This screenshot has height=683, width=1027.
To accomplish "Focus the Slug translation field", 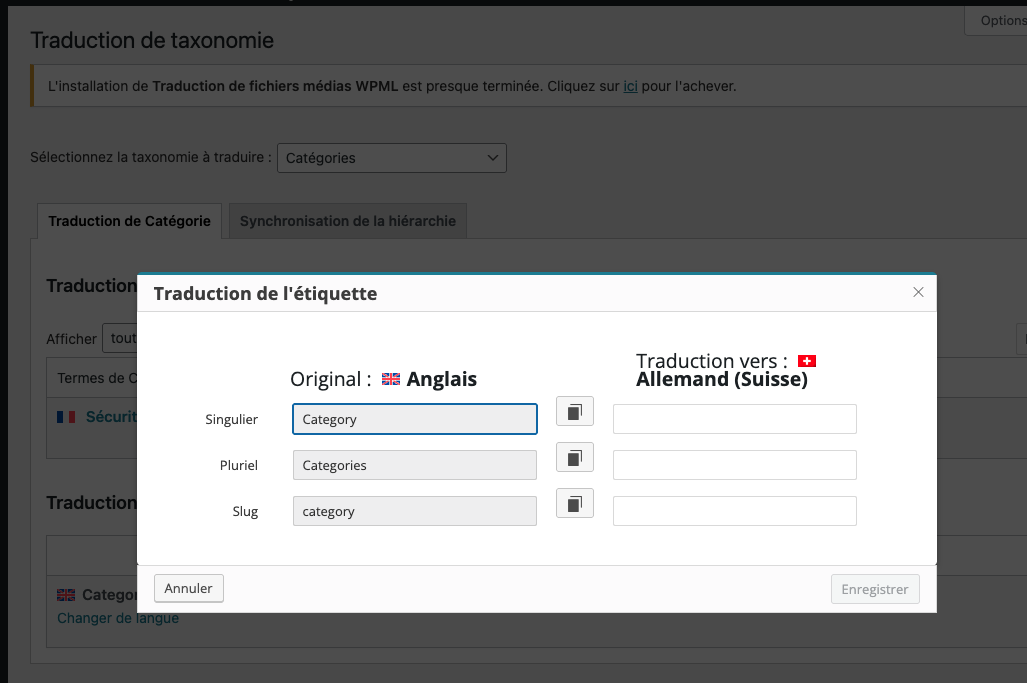I will click(734, 511).
